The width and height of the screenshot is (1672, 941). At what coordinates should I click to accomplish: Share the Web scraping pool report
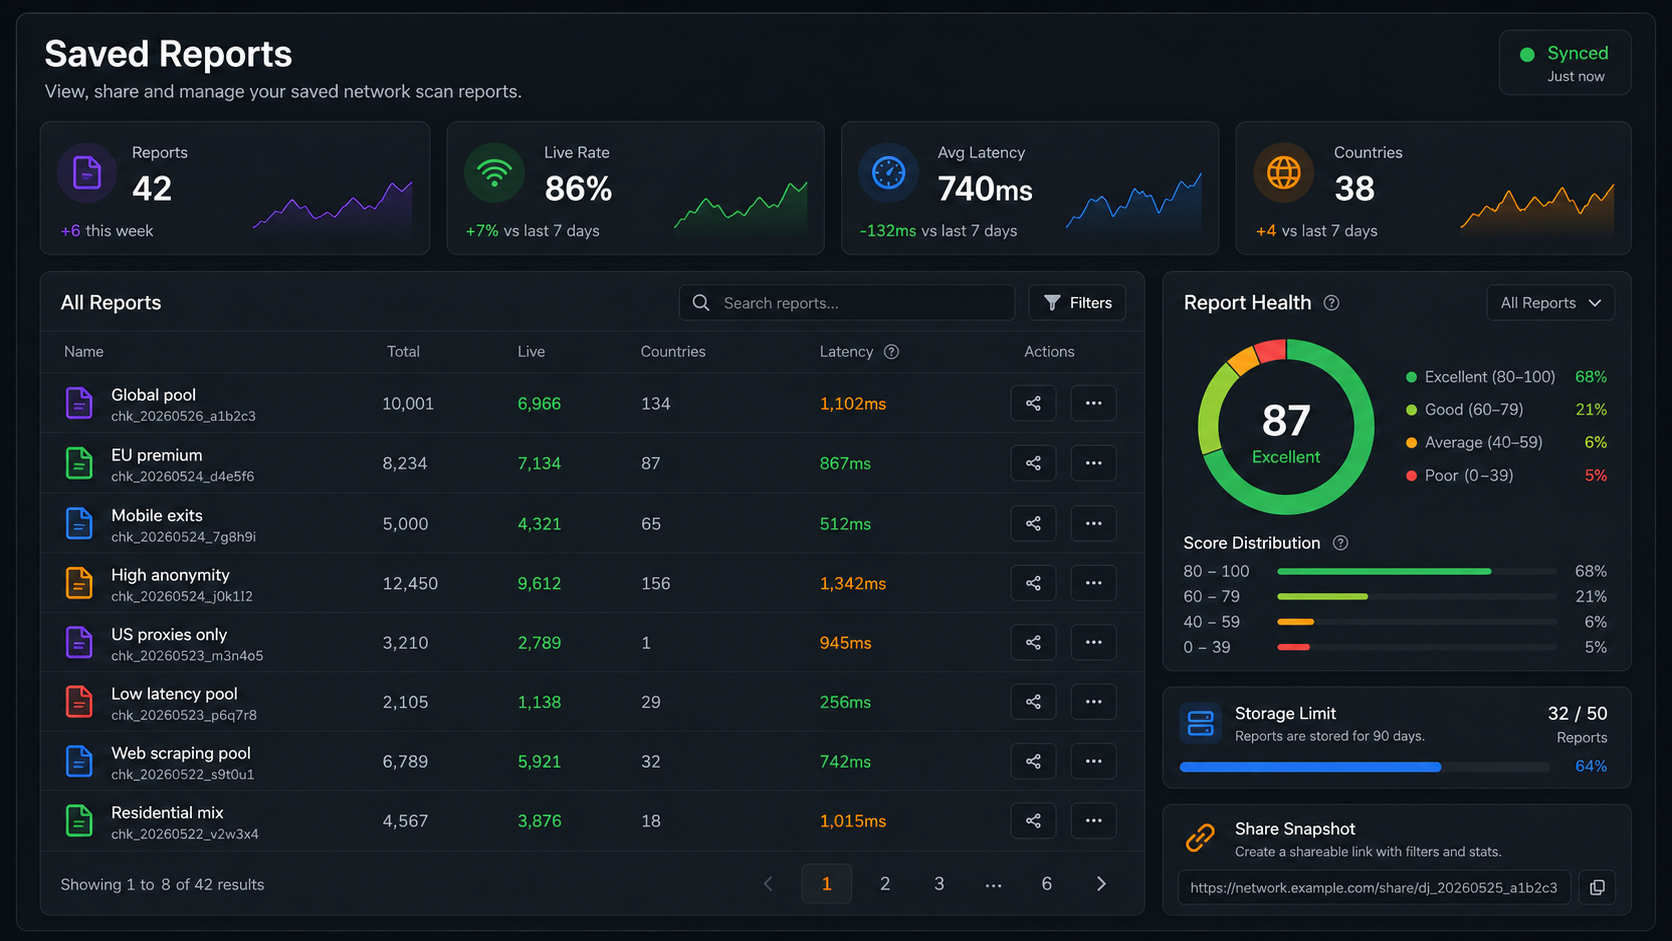[1033, 761]
